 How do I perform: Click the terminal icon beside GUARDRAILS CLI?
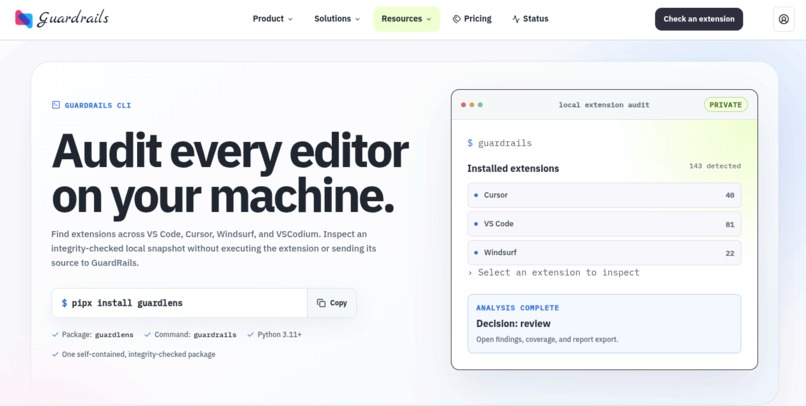pyautogui.click(x=56, y=105)
